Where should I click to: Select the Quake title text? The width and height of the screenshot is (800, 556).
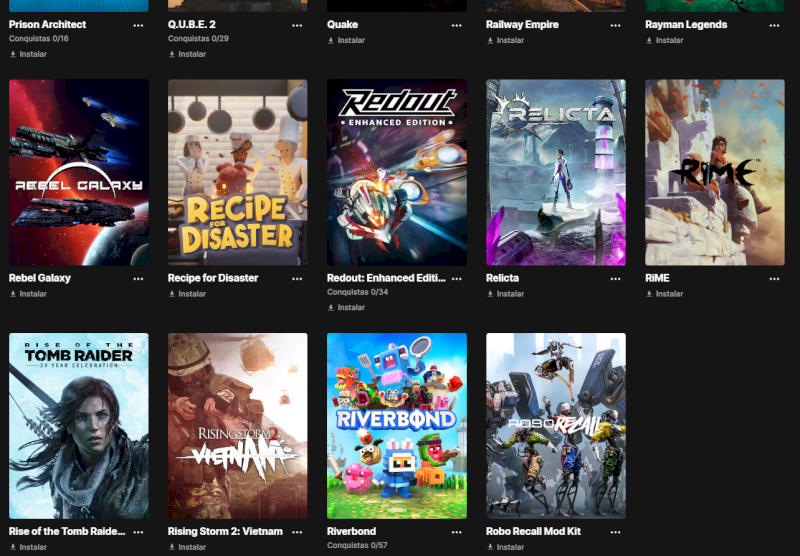pyautogui.click(x=342, y=24)
